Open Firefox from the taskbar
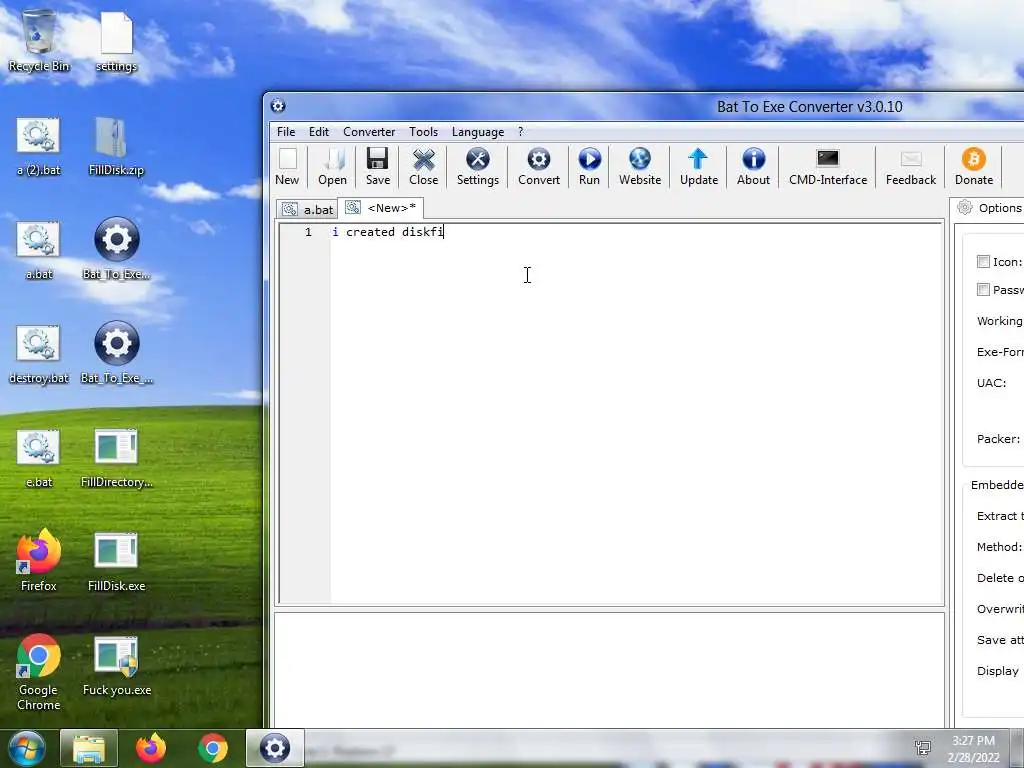 [x=151, y=748]
